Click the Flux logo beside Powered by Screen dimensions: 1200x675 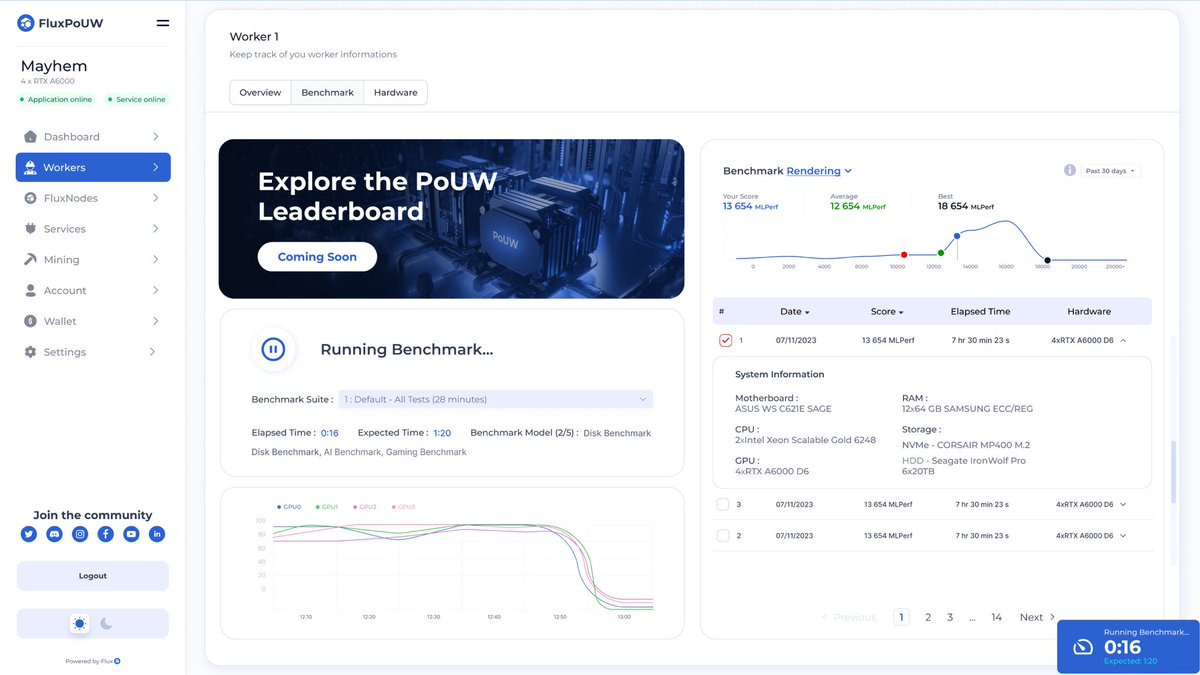pyautogui.click(x=117, y=661)
